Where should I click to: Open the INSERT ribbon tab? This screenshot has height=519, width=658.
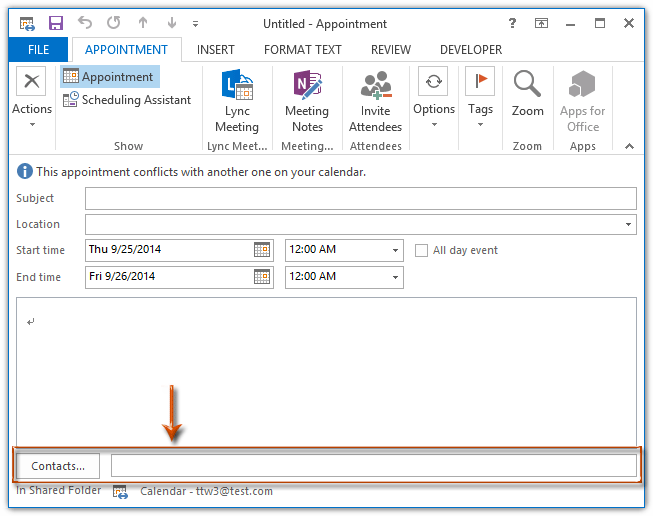tap(216, 49)
